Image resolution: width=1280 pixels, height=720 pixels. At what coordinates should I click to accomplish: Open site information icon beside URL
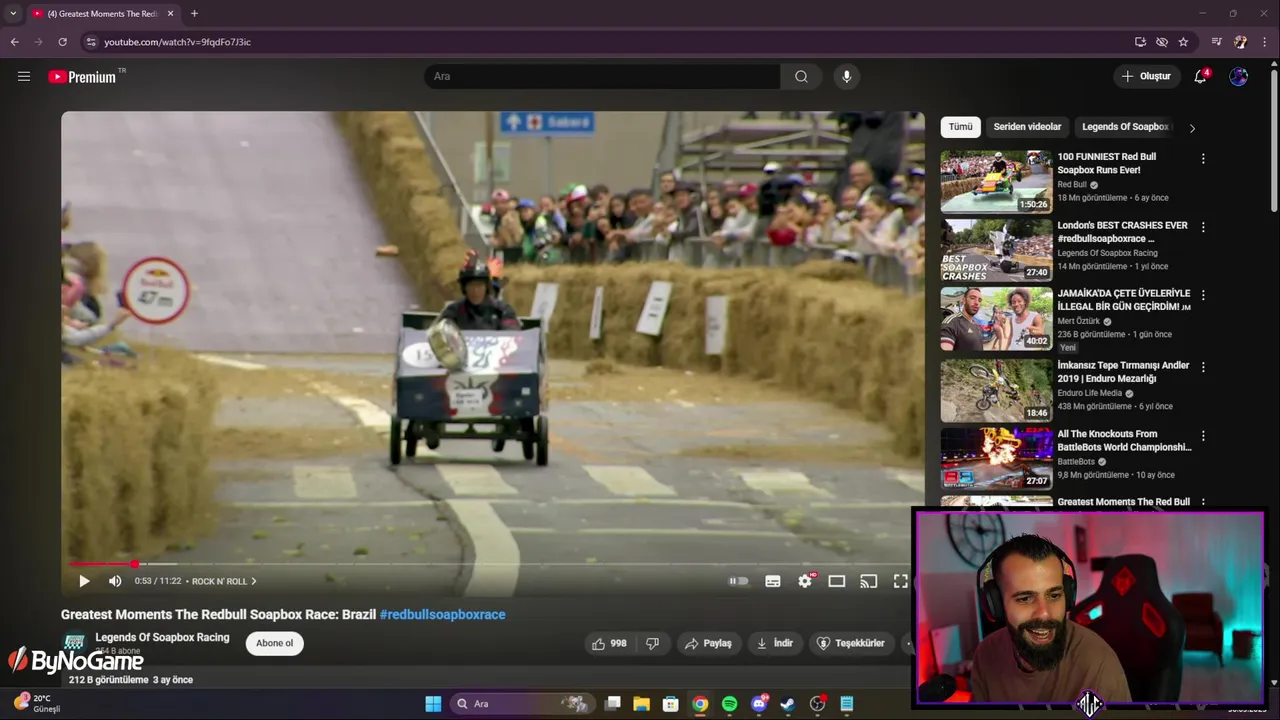(x=91, y=42)
